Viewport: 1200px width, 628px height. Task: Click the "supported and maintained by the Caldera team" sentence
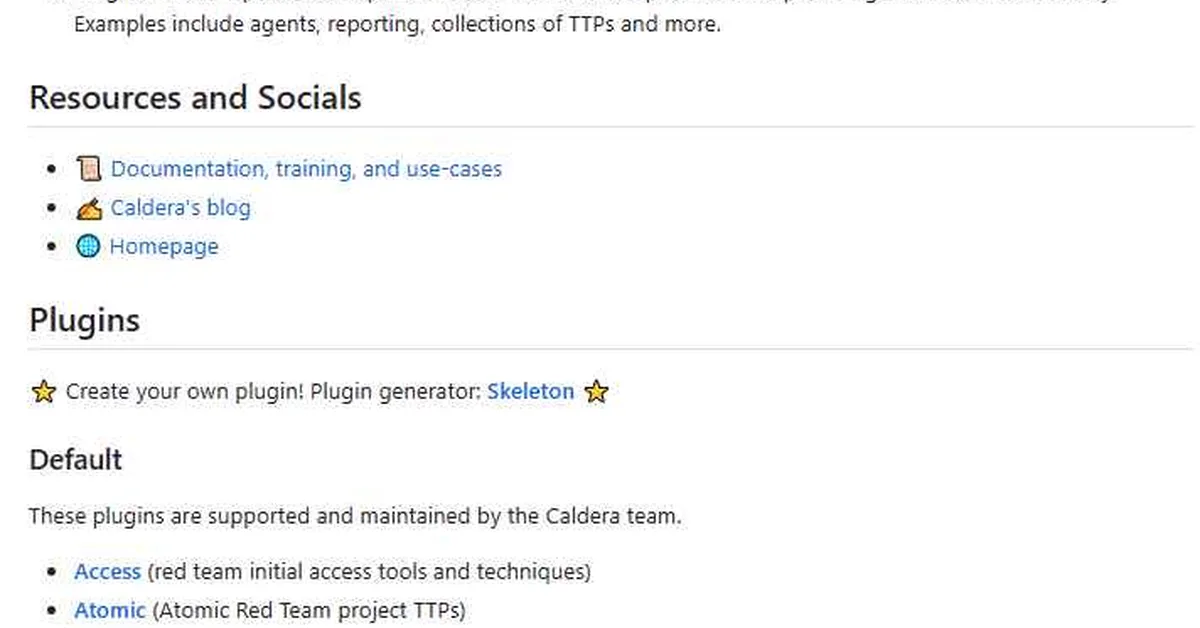pyautogui.click(x=354, y=517)
